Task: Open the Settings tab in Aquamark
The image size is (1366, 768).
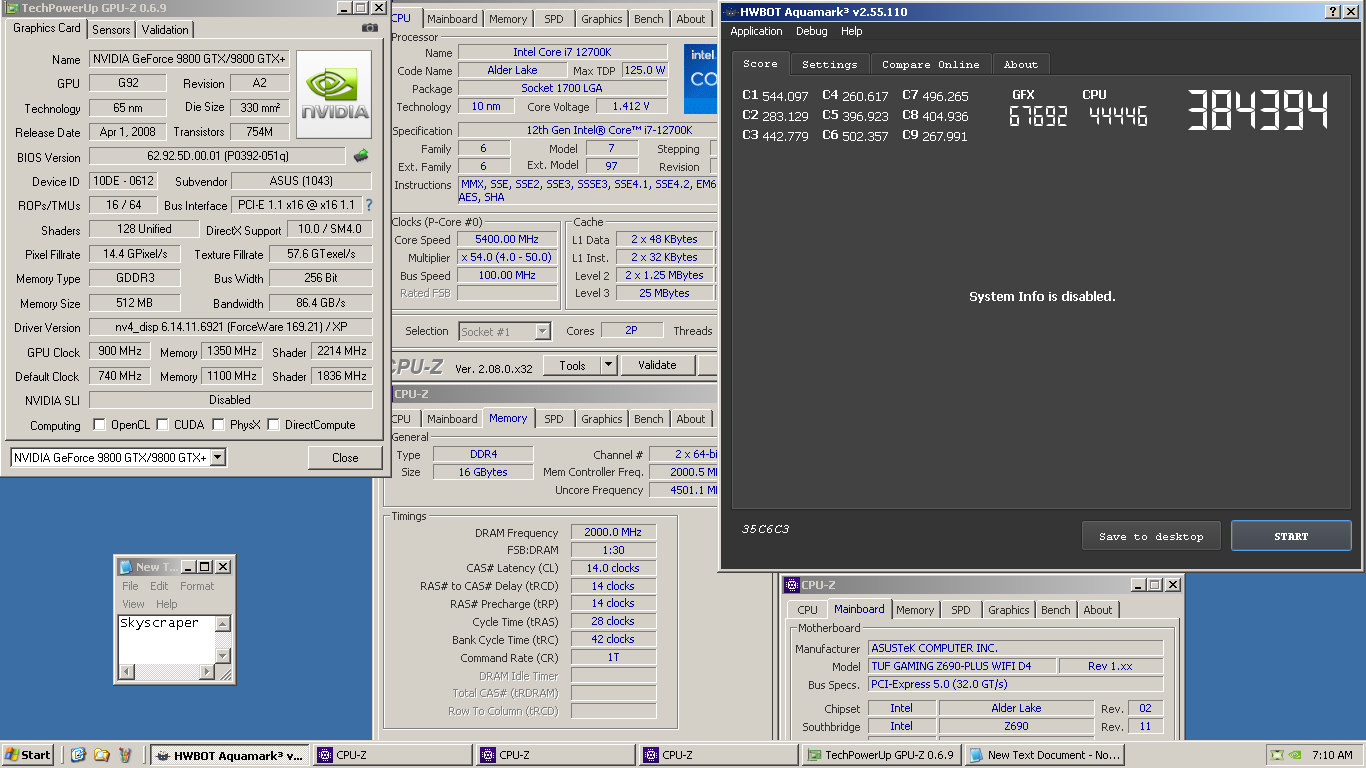Action: coord(829,64)
